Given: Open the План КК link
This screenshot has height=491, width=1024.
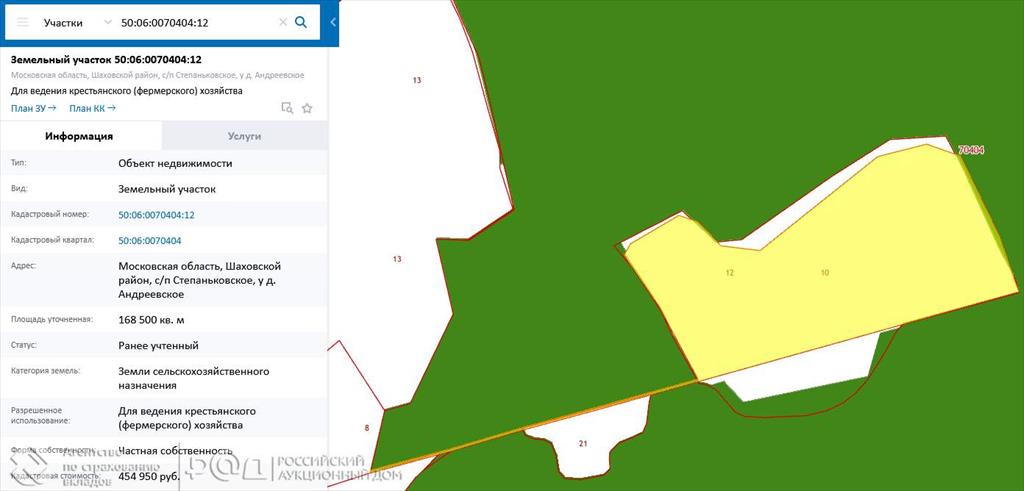Looking at the screenshot, I should click(x=91, y=108).
